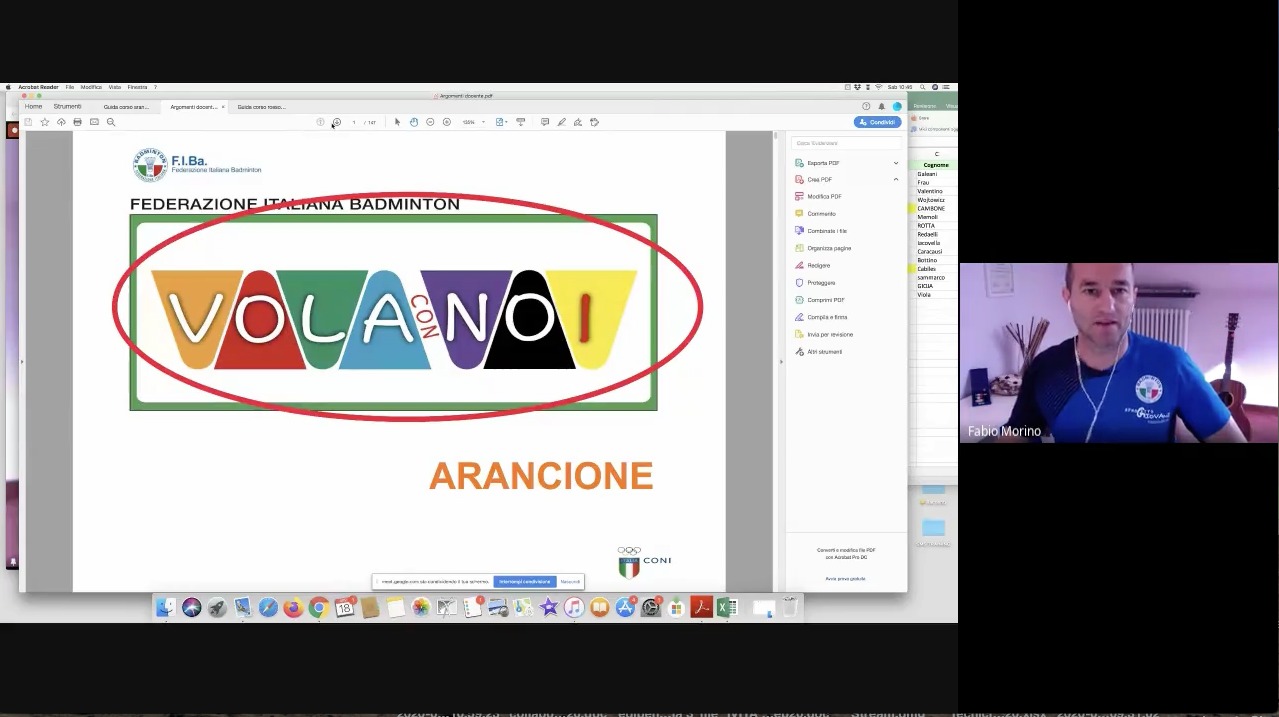Switch to Acrobat Reader in the Dock

click(x=702, y=607)
